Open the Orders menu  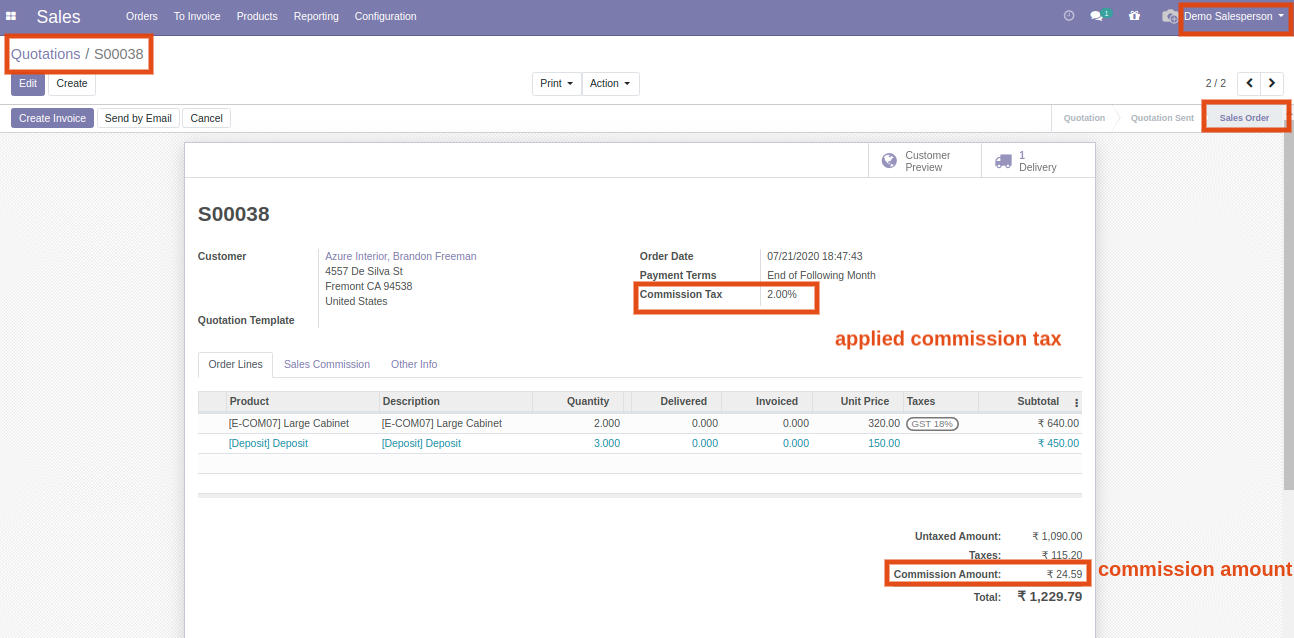click(x=142, y=16)
